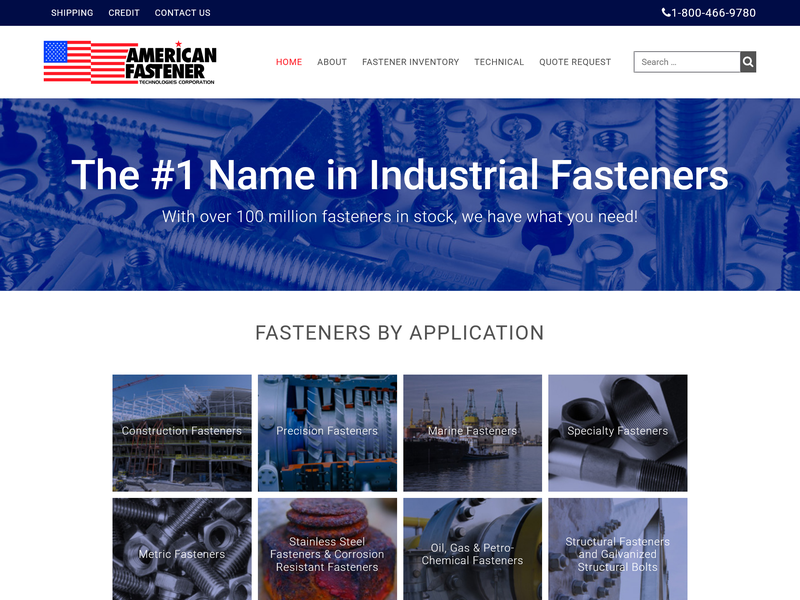
Task: Go to Contact Us page
Action: pos(183,13)
